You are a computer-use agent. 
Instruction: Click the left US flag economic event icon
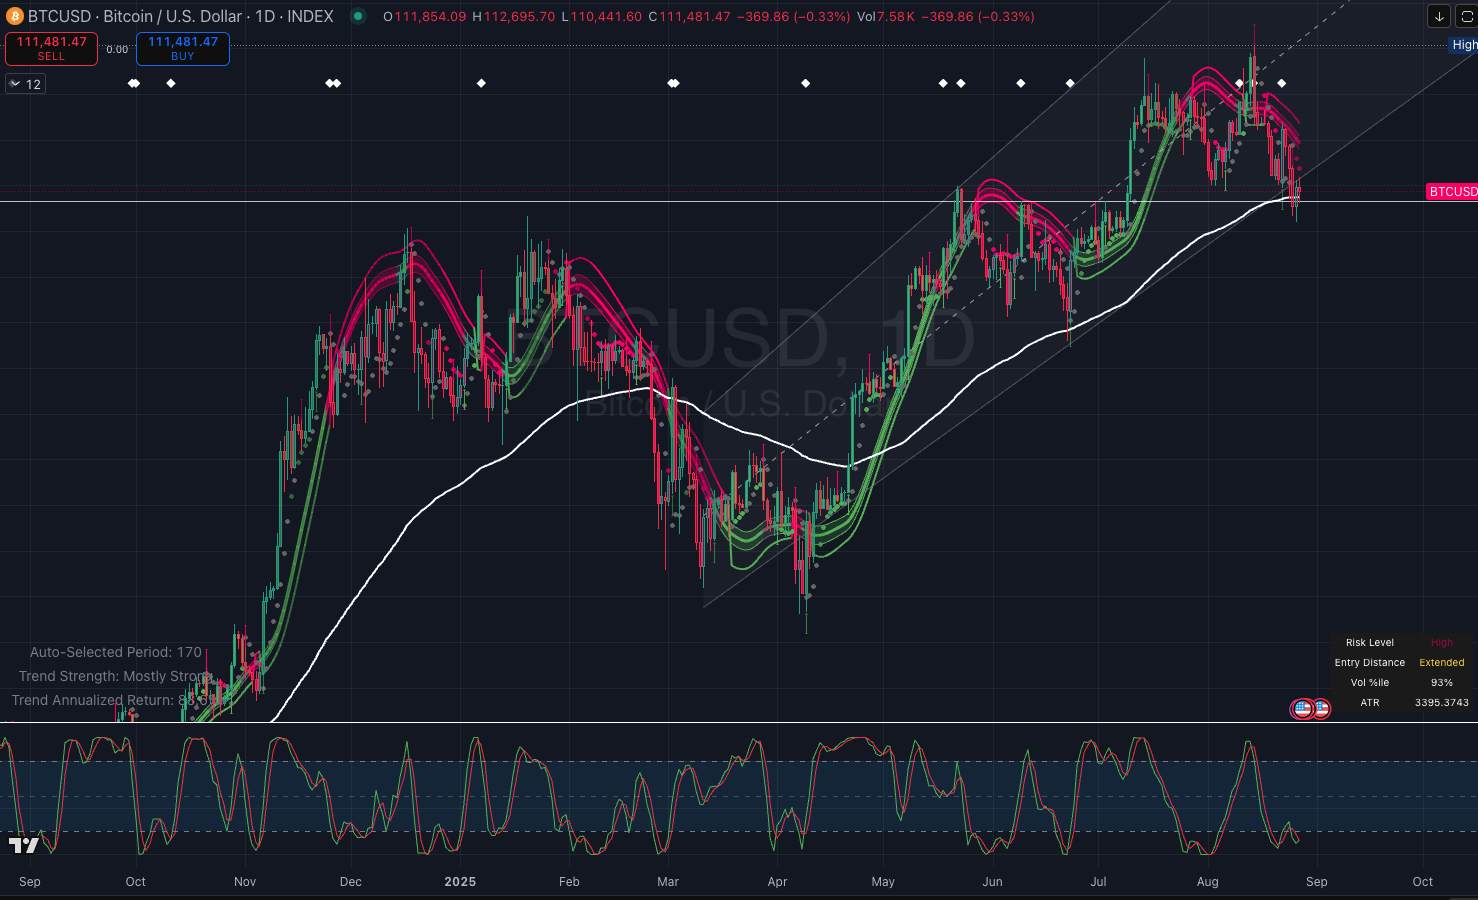coord(1301,709)
